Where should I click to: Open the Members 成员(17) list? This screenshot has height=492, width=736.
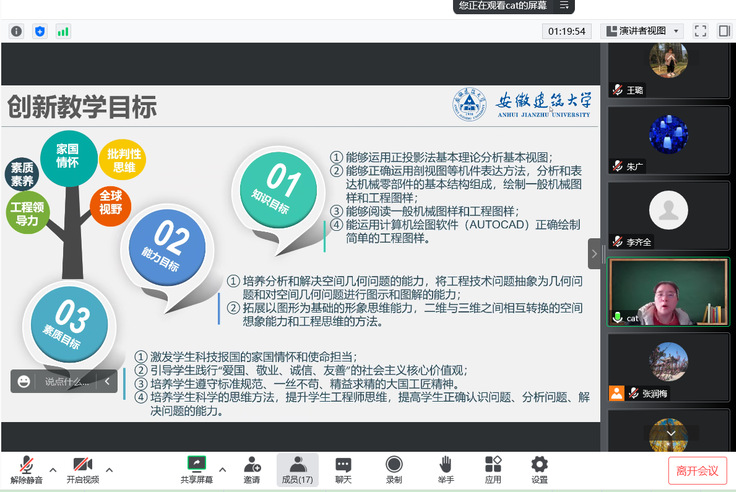pos(297,469)
